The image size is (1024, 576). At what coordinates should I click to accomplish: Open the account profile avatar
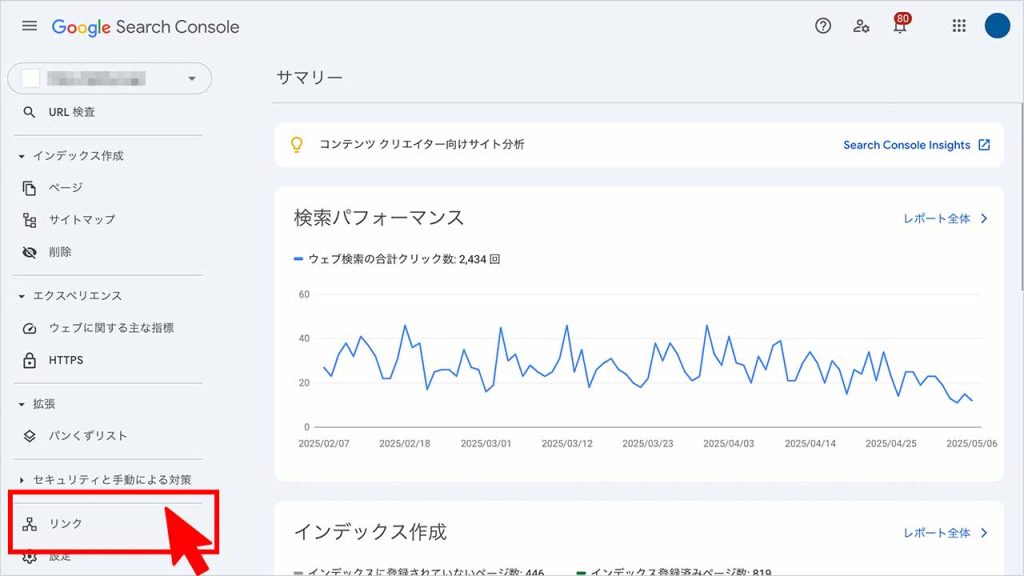pyautogui.click(x=997, y=26)
